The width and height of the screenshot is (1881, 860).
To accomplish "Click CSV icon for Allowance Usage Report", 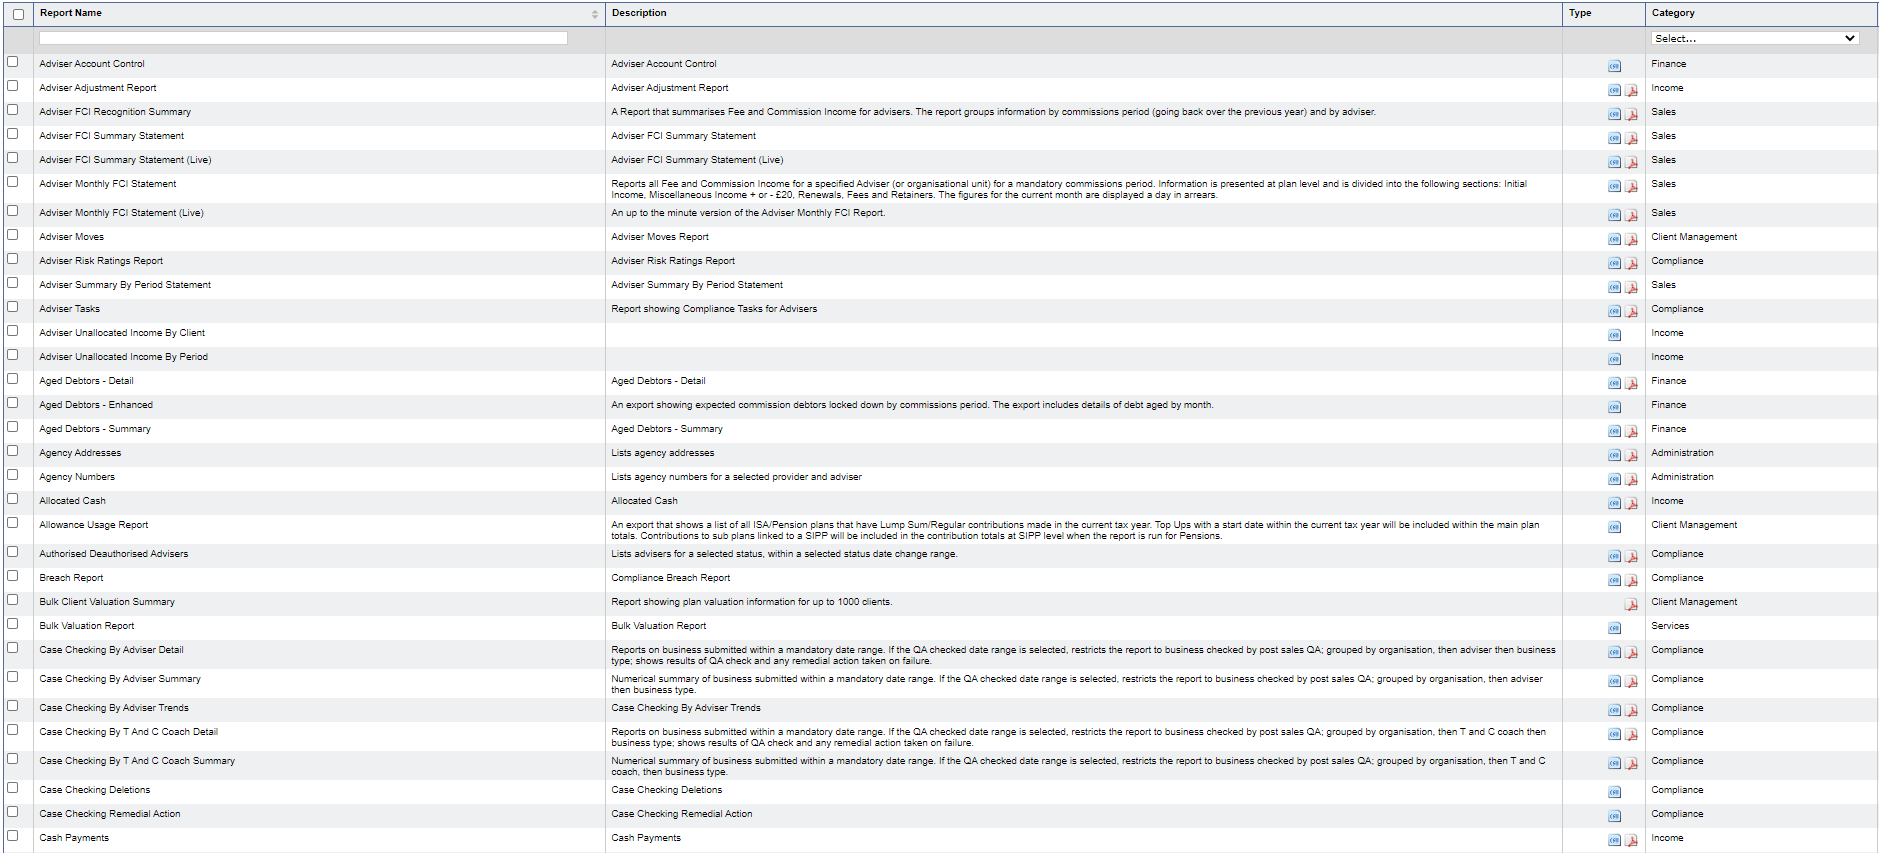I will [x=1614, y=527].
